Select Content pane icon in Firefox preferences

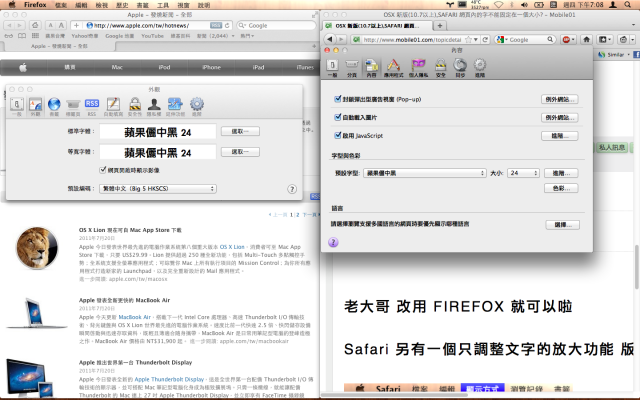click(x=371, y=68)
